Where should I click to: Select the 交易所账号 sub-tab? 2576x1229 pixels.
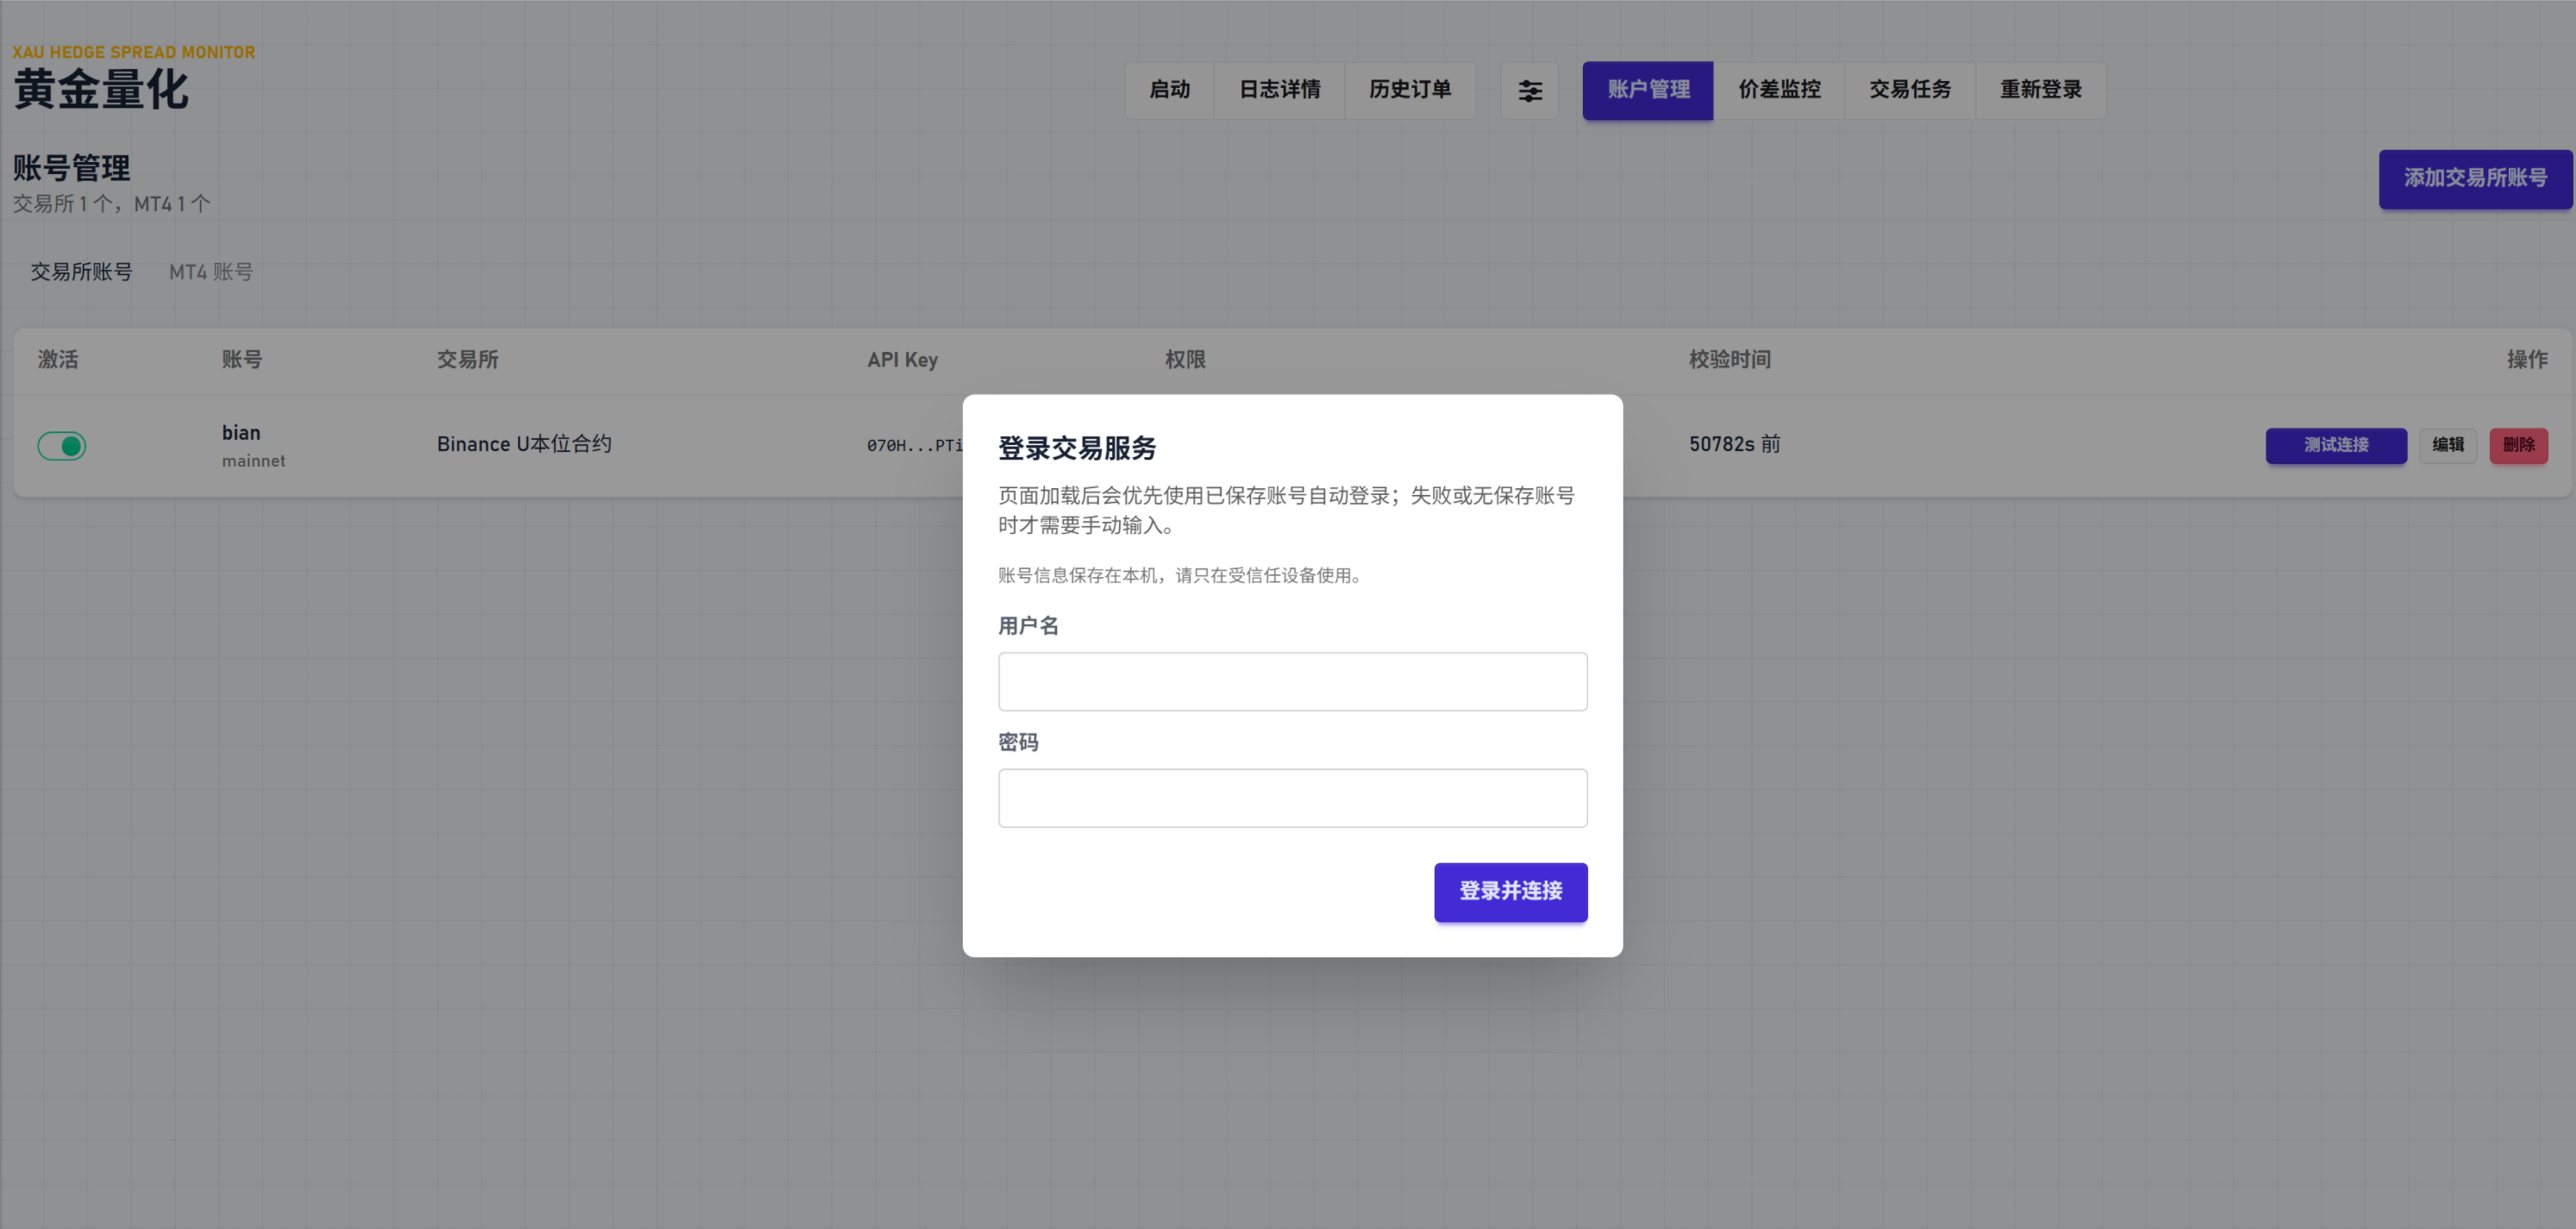click(81, 272)
